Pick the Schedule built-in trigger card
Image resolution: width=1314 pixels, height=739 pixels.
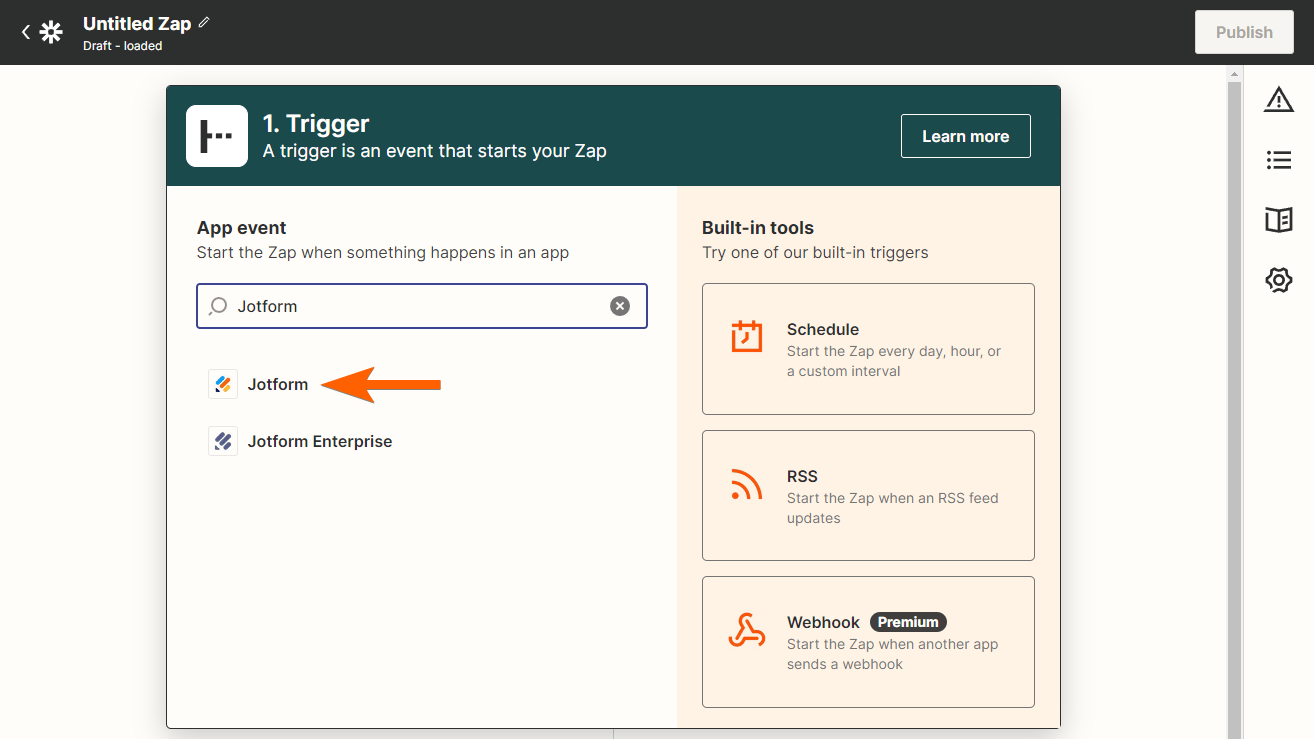[x=868, y=349]
